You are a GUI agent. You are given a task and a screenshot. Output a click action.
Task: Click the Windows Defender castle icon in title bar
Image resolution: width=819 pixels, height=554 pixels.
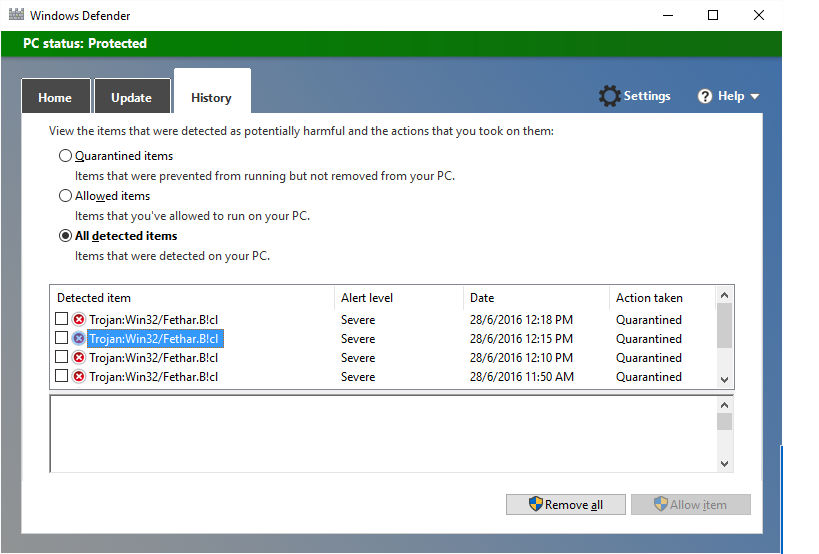click(x=17, y=15)
